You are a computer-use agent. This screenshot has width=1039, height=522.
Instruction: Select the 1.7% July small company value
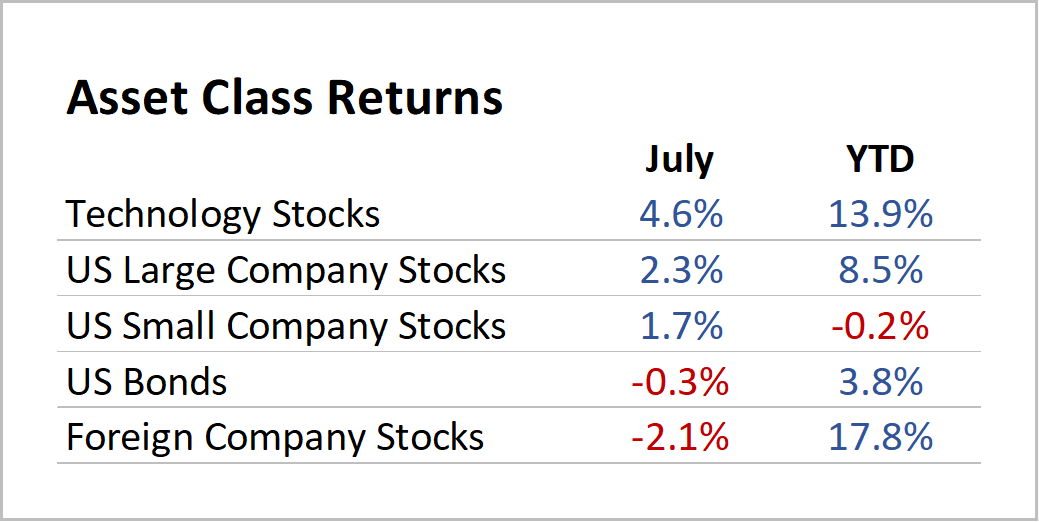point(679,326)
